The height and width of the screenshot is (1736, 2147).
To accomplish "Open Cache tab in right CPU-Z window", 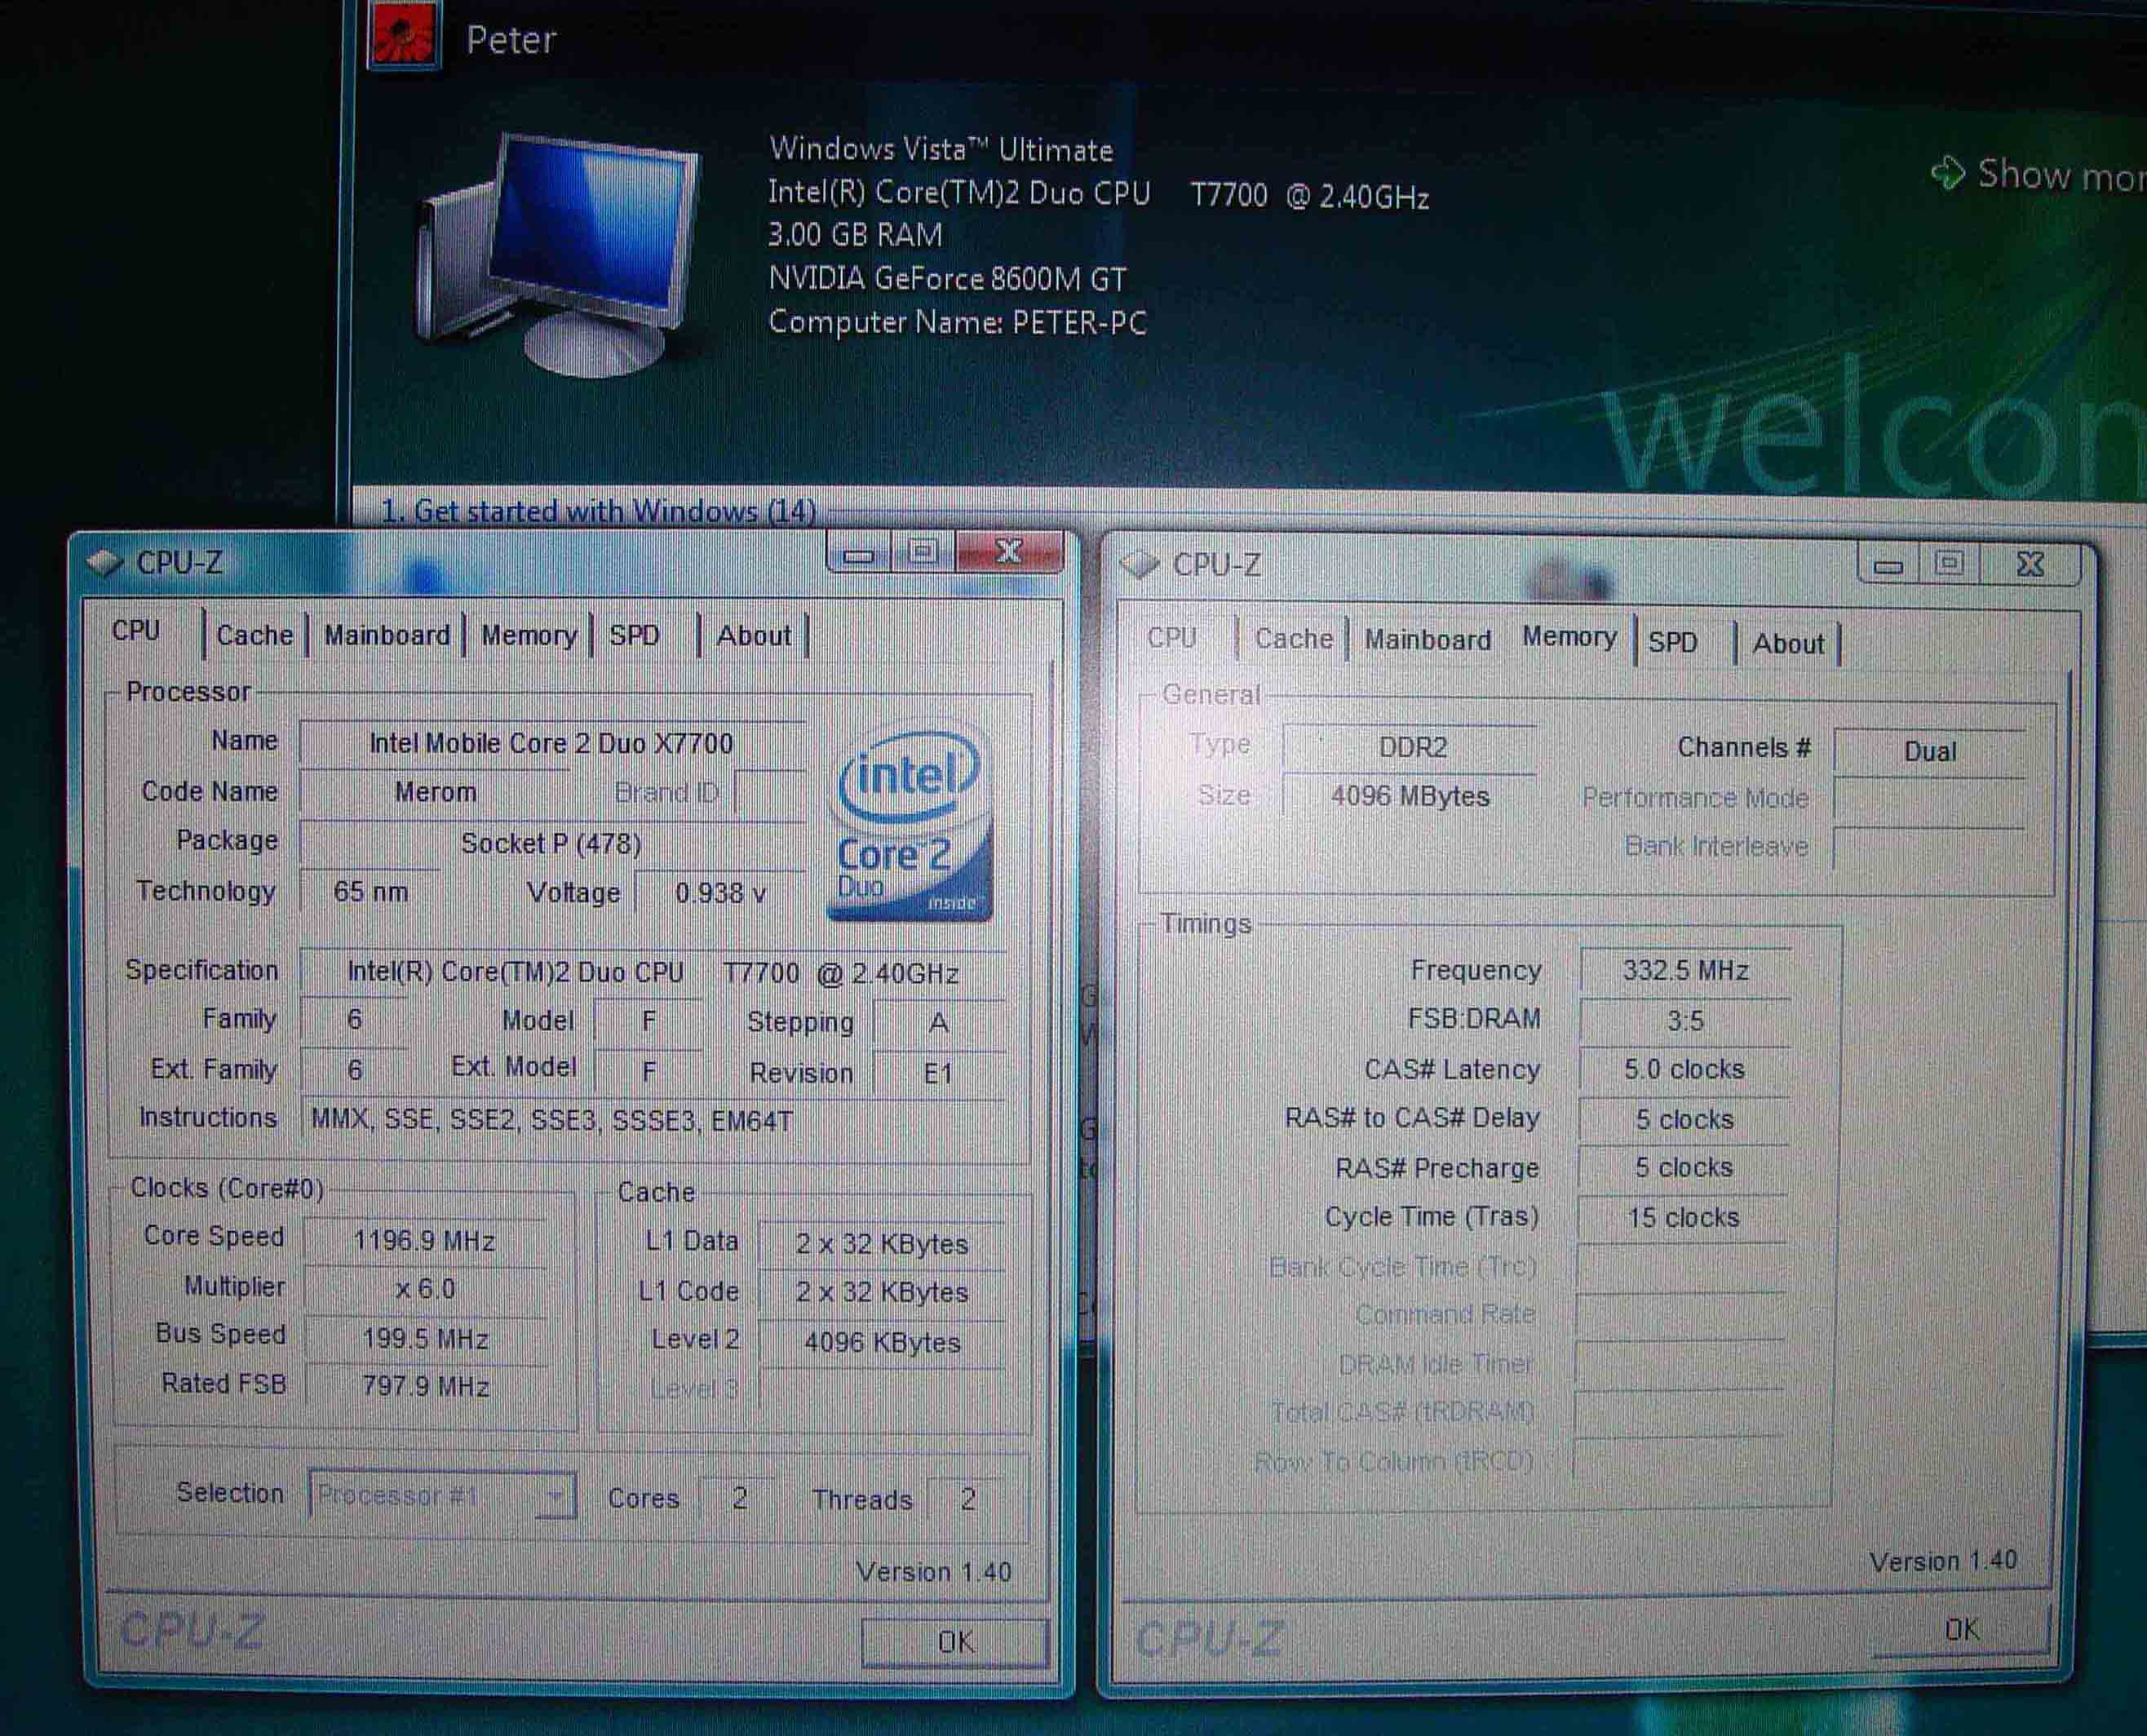I will point(1294,639).
